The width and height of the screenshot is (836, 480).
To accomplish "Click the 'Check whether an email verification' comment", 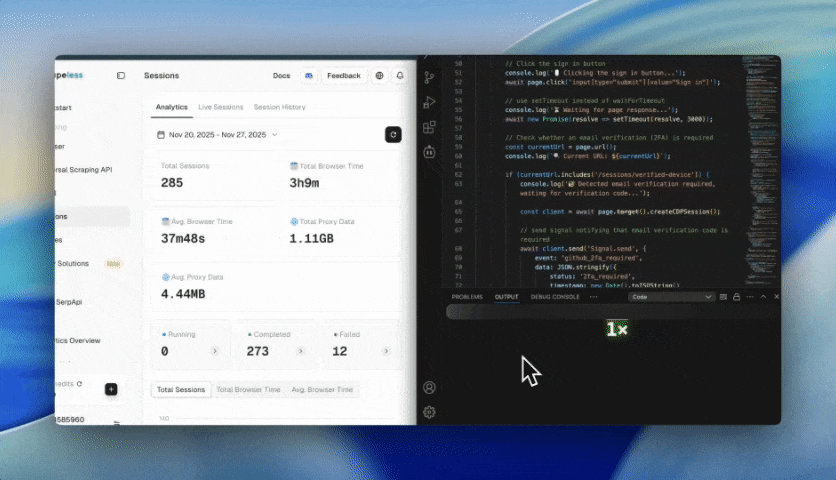I will (x=609, y=138).
